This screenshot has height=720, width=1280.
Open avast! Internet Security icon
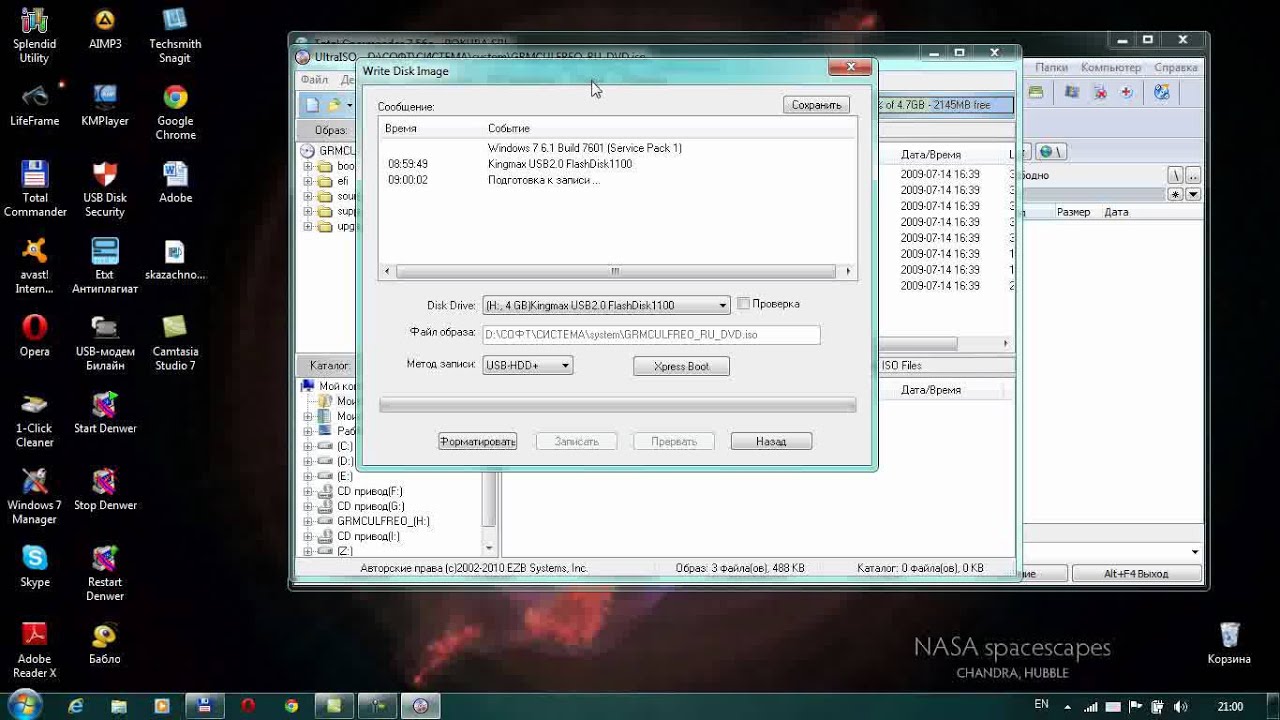tap(34, 266)
